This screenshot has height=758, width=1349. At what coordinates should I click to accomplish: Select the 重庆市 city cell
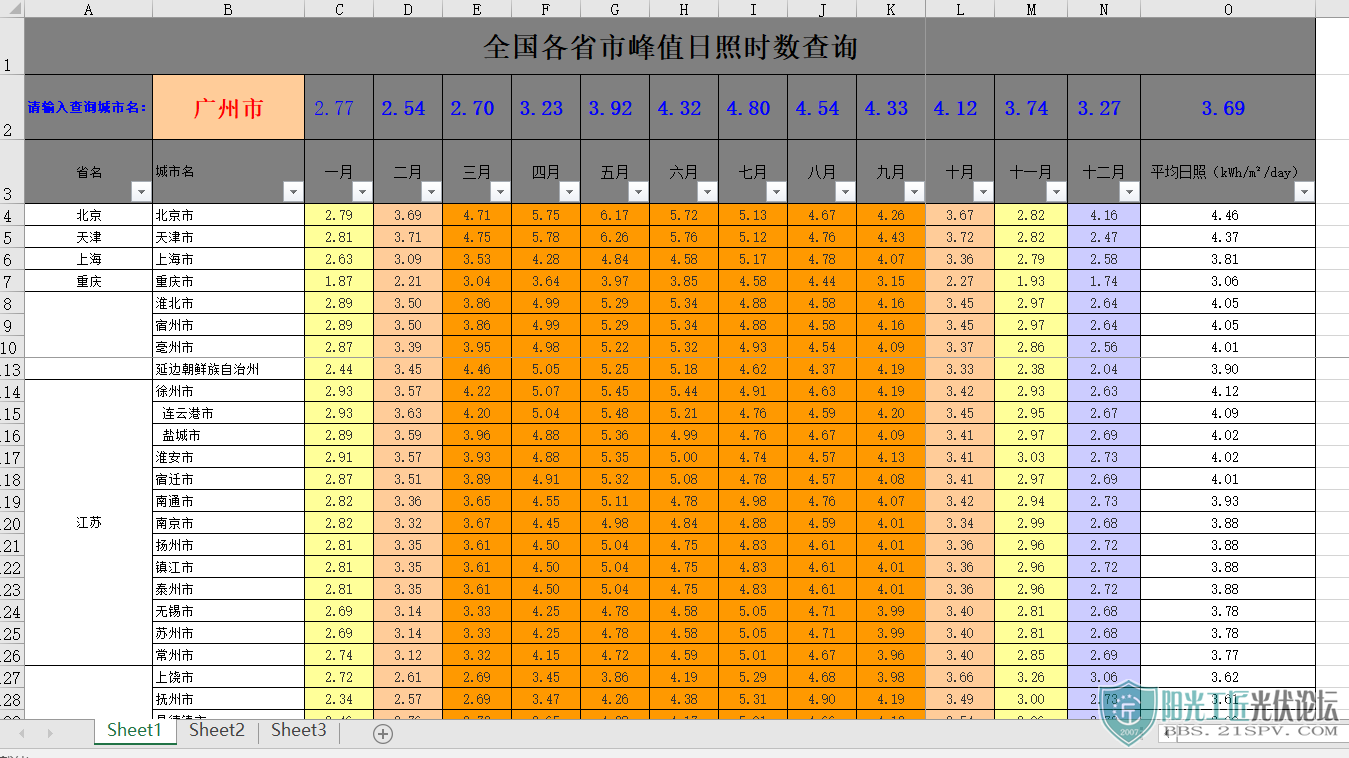(x=228, y=281)
